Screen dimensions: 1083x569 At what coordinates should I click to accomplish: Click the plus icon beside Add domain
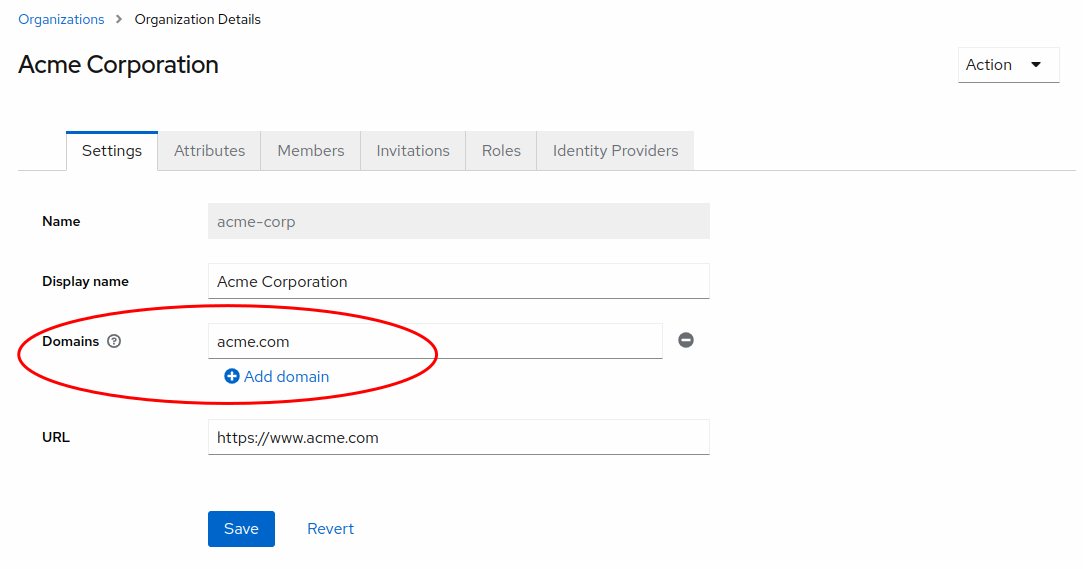coord(232,377)
